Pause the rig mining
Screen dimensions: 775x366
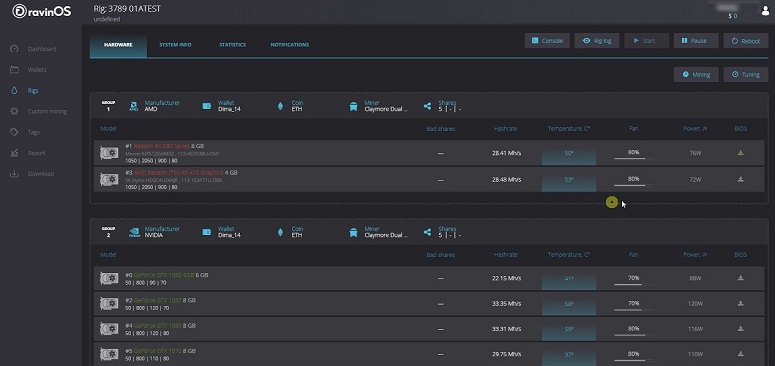click(696, 41)
